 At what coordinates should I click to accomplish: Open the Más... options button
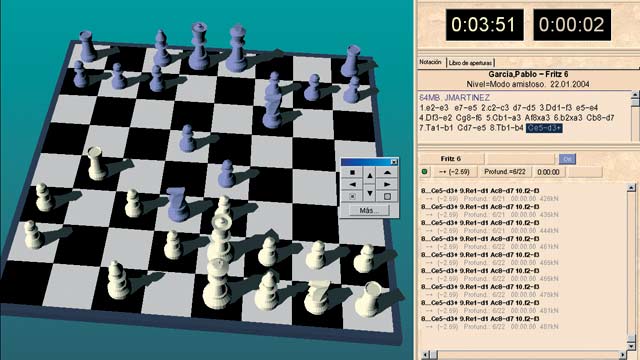[x=369, y=211]
